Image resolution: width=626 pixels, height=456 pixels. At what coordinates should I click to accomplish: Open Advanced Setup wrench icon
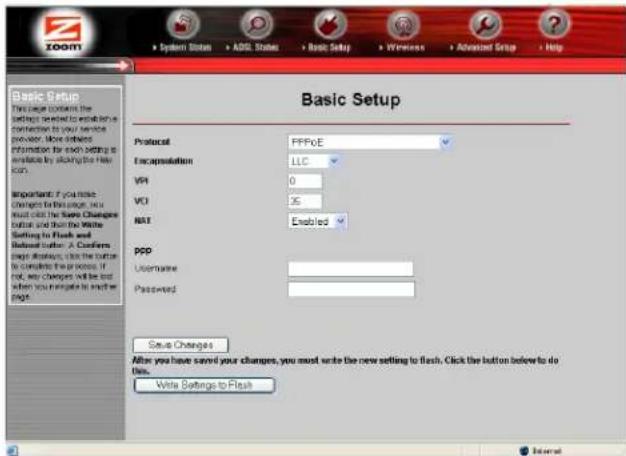click(x=485, y=24)
